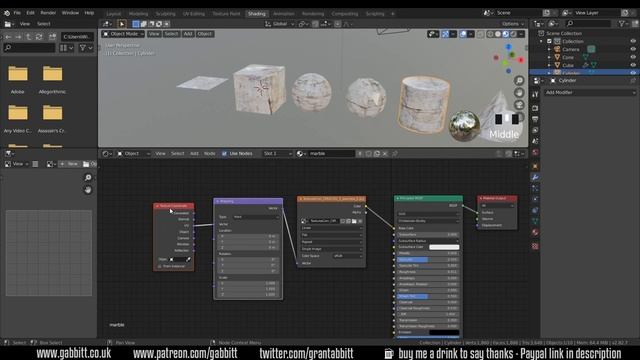Open the Add Modifier dropdown

(590, 92)
